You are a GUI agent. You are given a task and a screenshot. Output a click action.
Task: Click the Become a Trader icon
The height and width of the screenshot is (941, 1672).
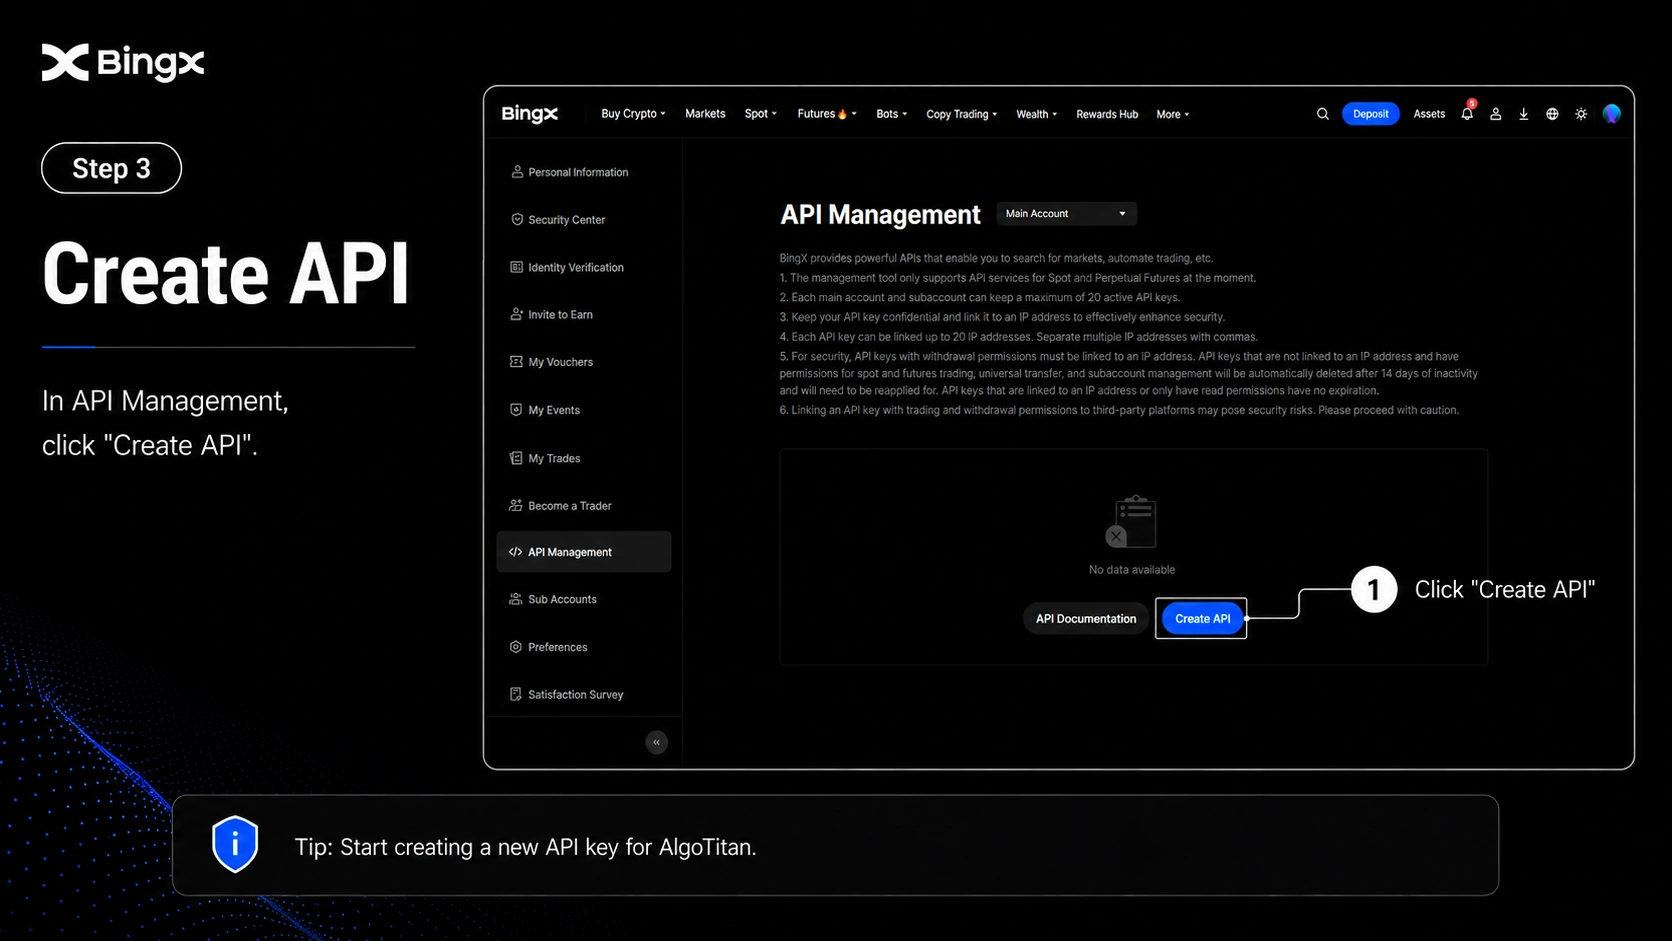point(516,505)
